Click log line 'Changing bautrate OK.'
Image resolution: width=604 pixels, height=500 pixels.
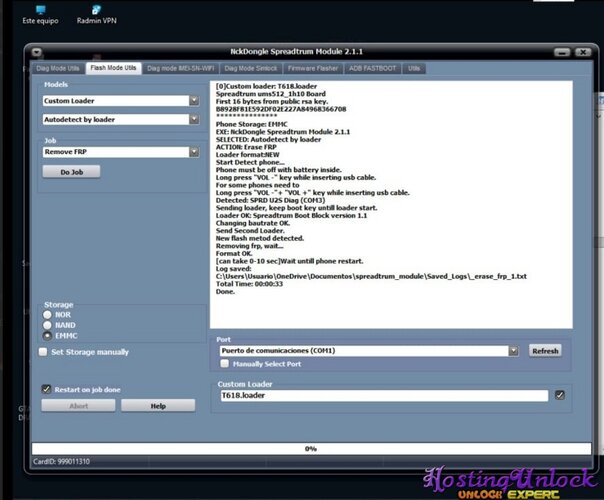coord(253,223)
